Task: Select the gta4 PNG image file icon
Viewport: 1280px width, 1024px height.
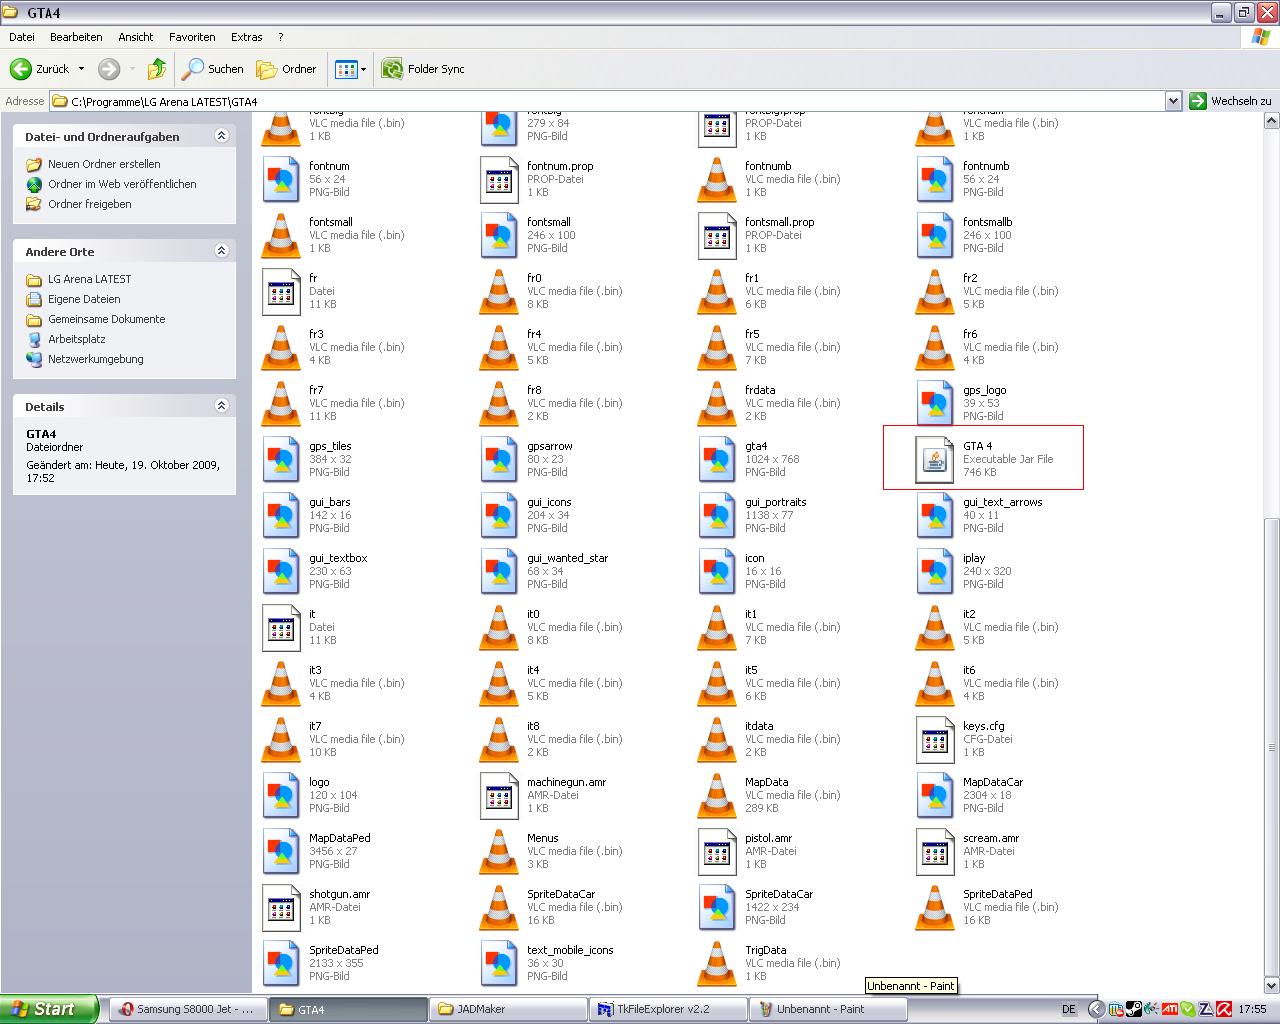Action: click(x=717, y=459)
